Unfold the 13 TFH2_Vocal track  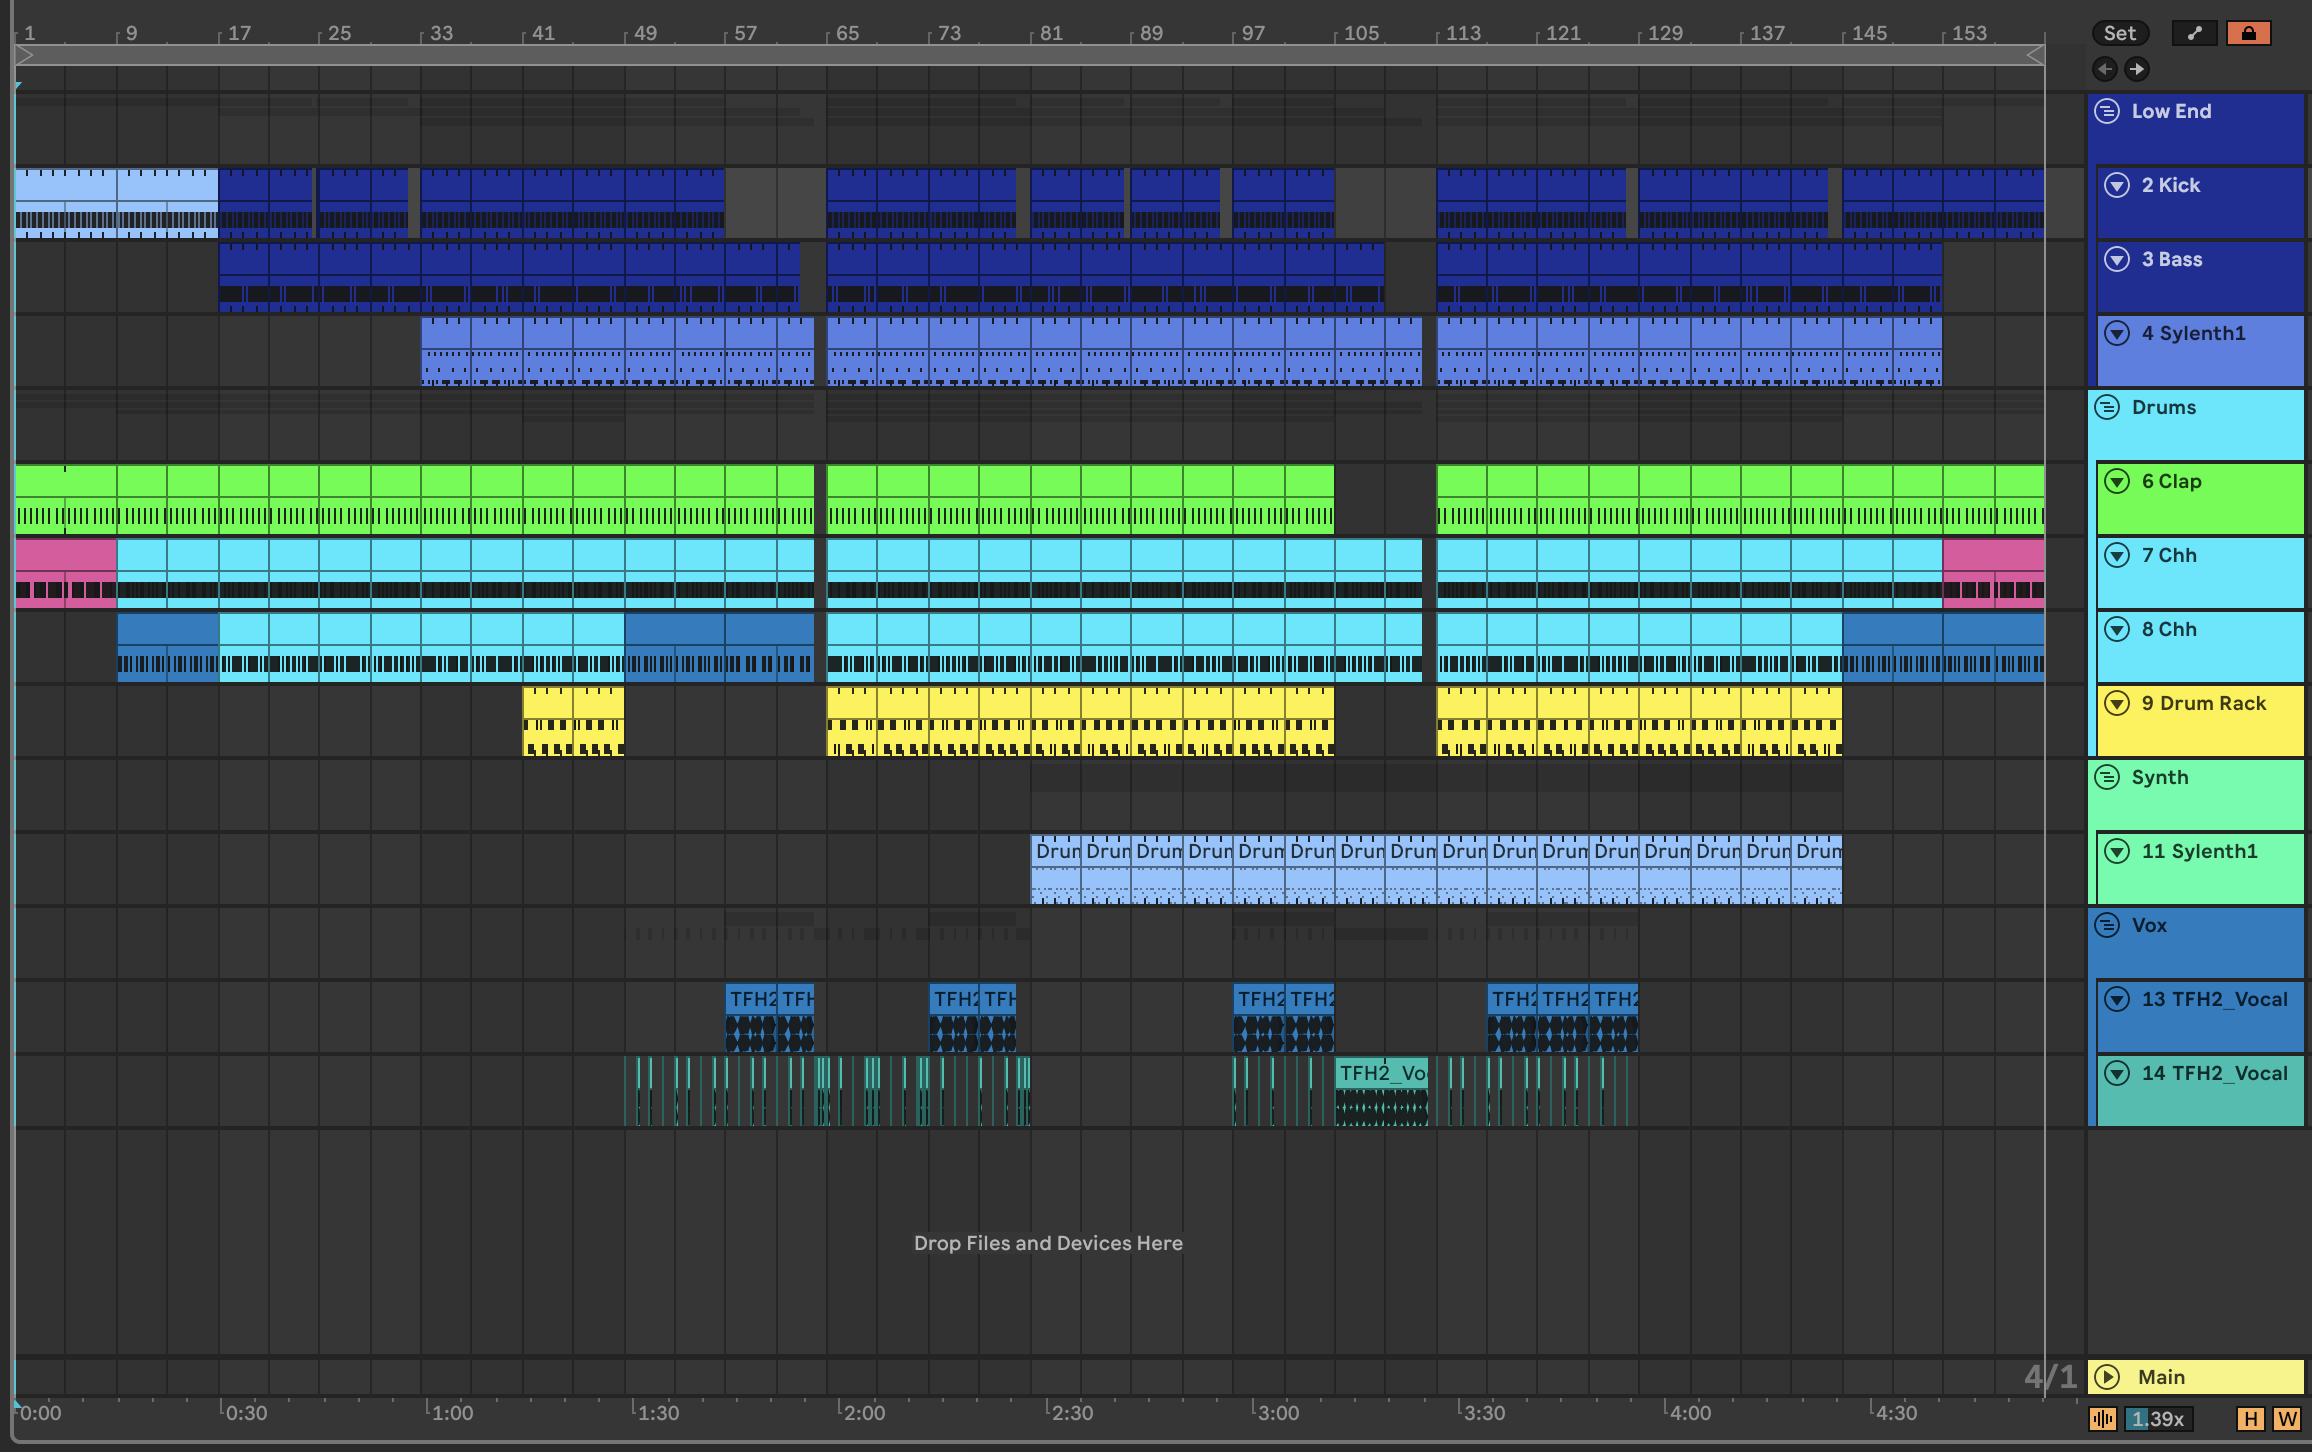2117,999
